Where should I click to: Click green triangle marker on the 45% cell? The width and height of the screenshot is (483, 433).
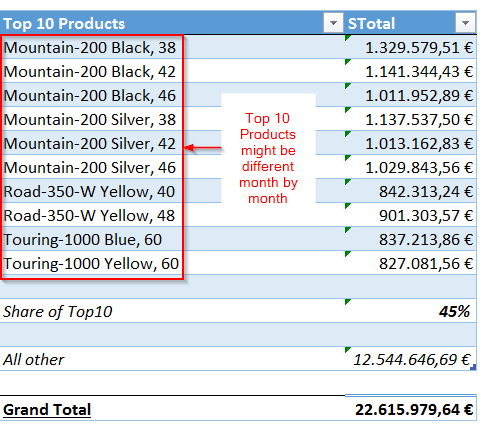(x=348, y=302)
